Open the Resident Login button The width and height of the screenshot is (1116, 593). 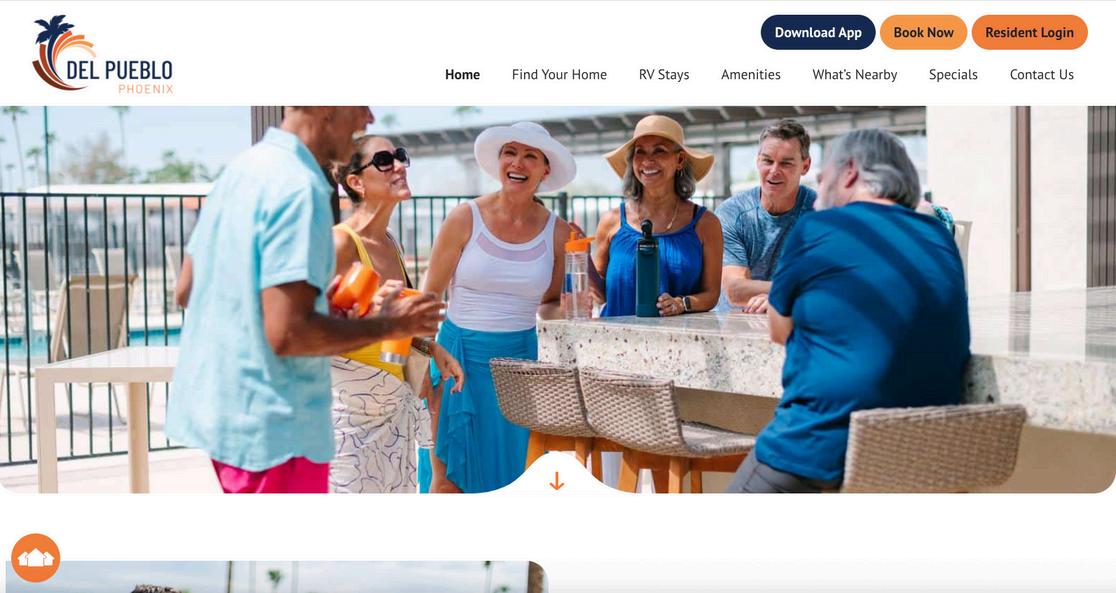coord(1029,33)
